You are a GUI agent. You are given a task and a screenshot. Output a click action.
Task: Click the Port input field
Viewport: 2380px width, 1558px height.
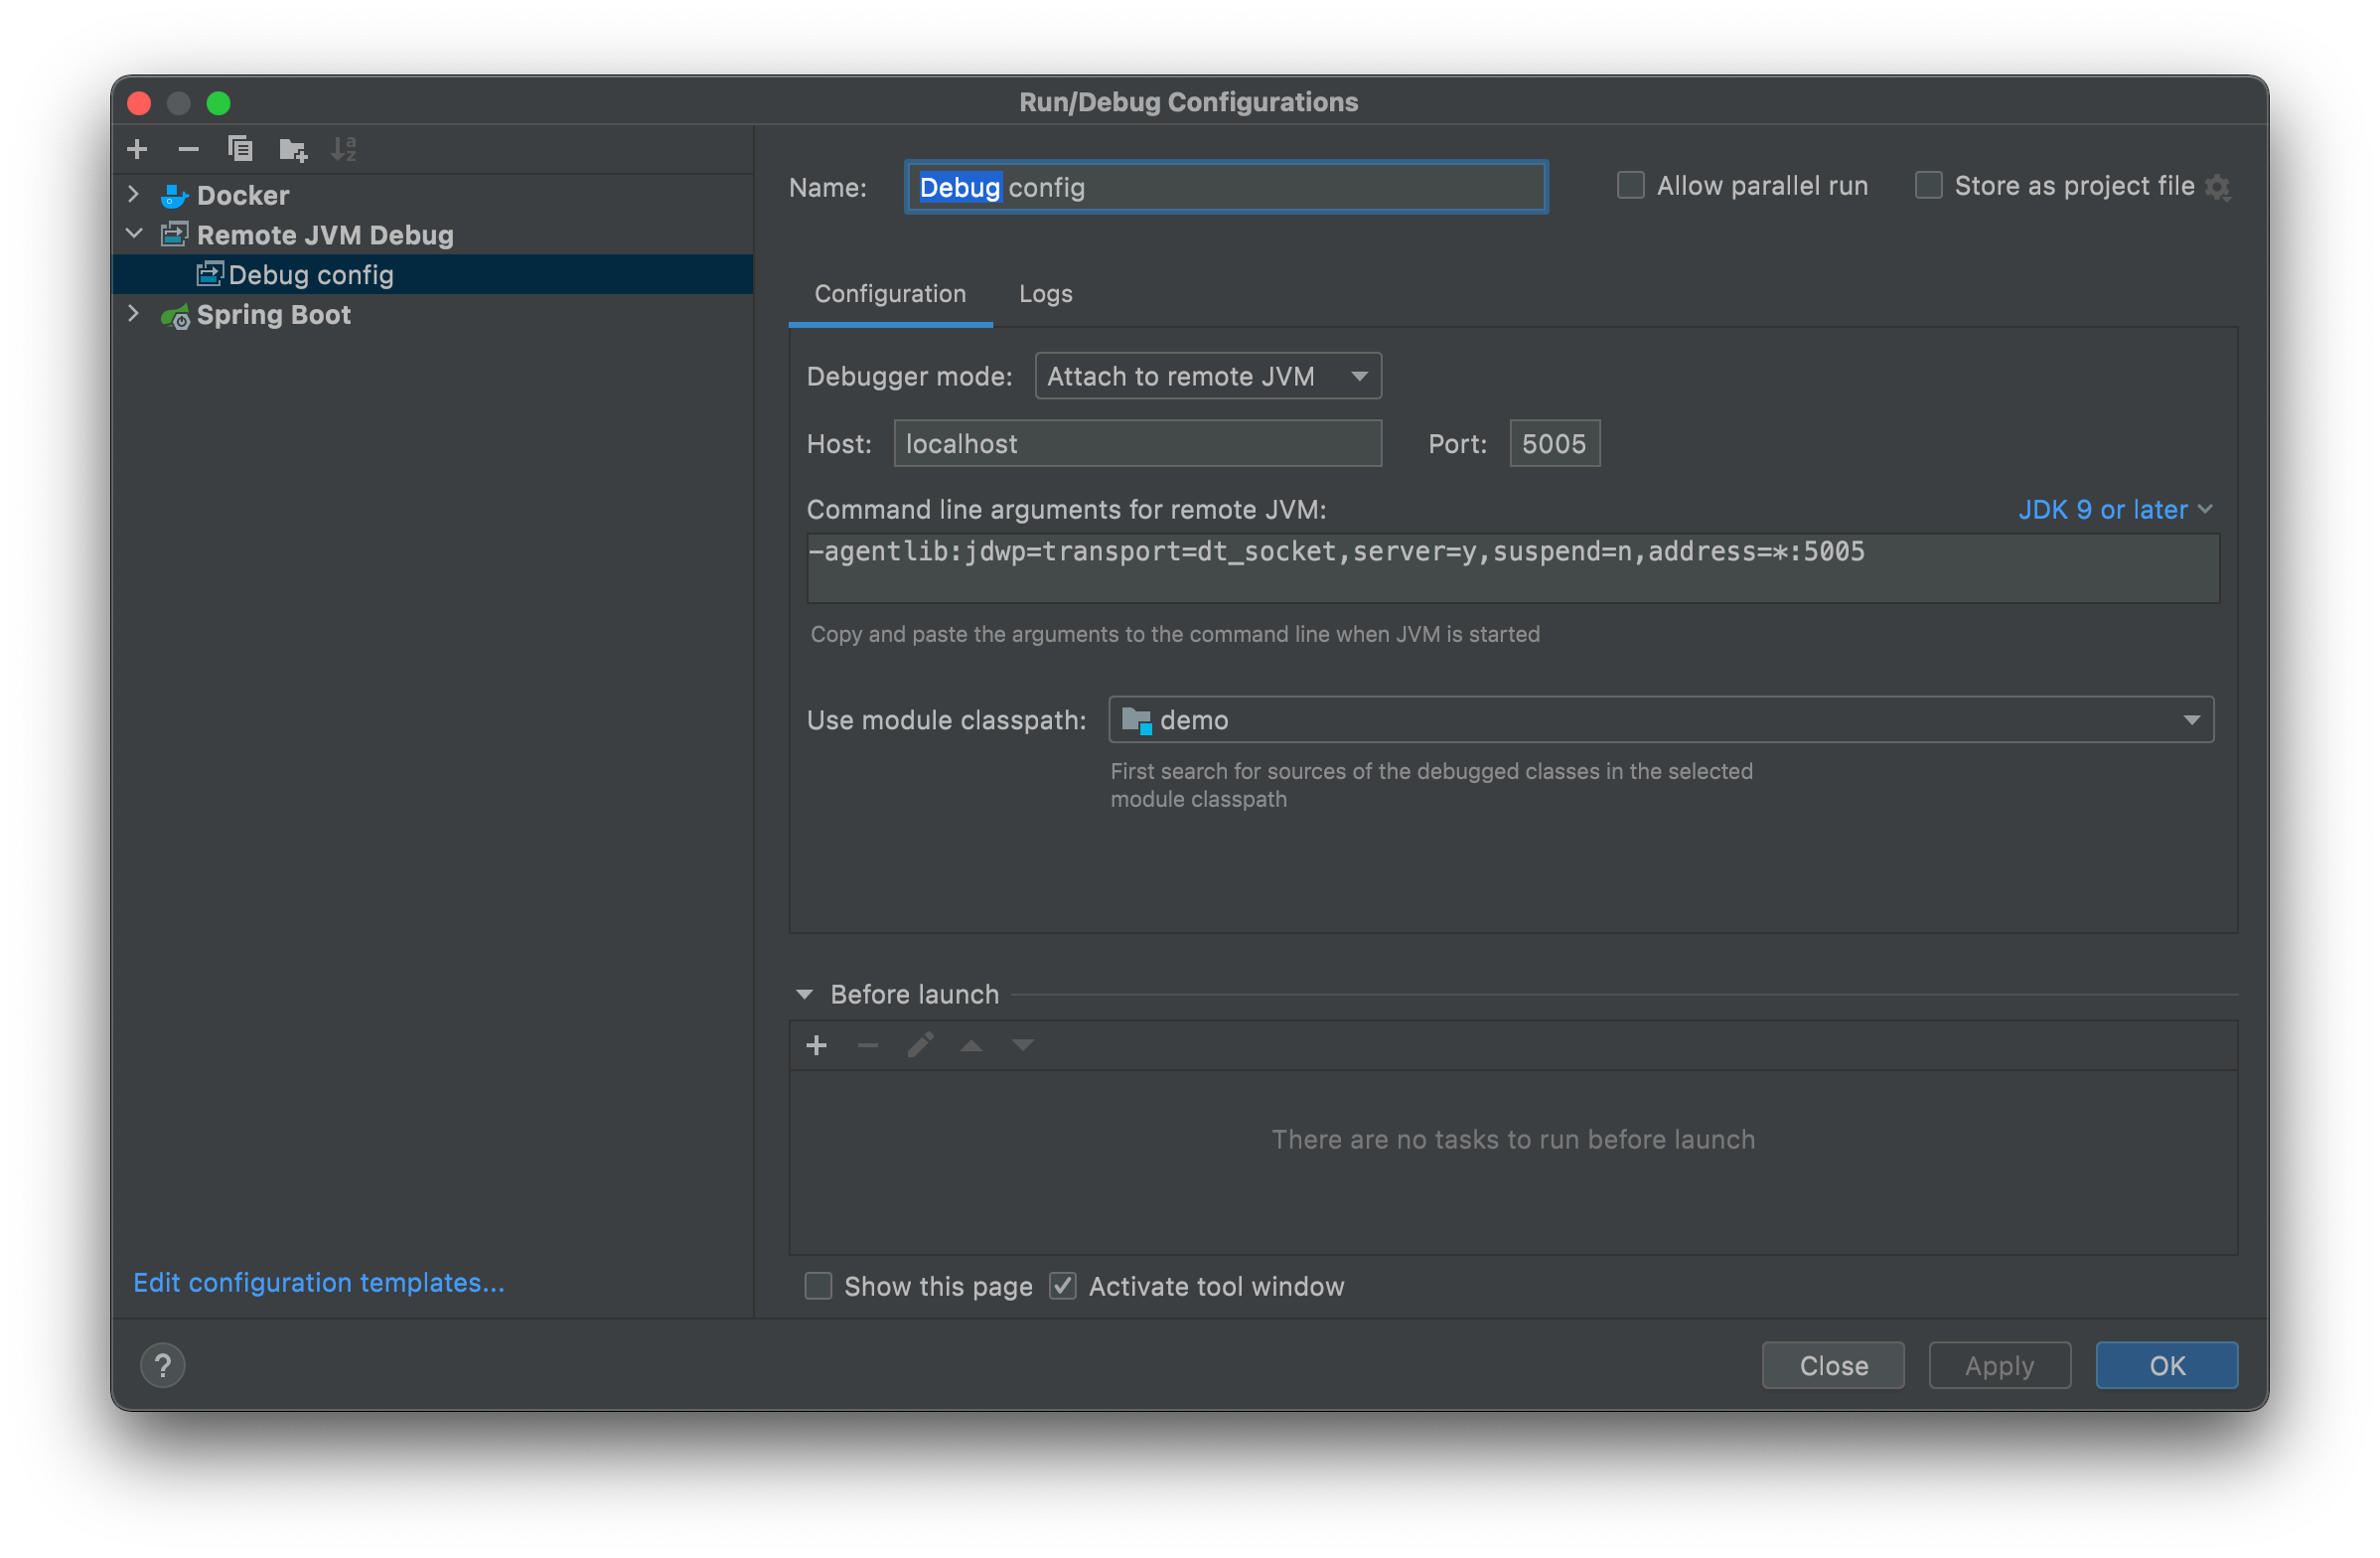[x=1553, y=444]
